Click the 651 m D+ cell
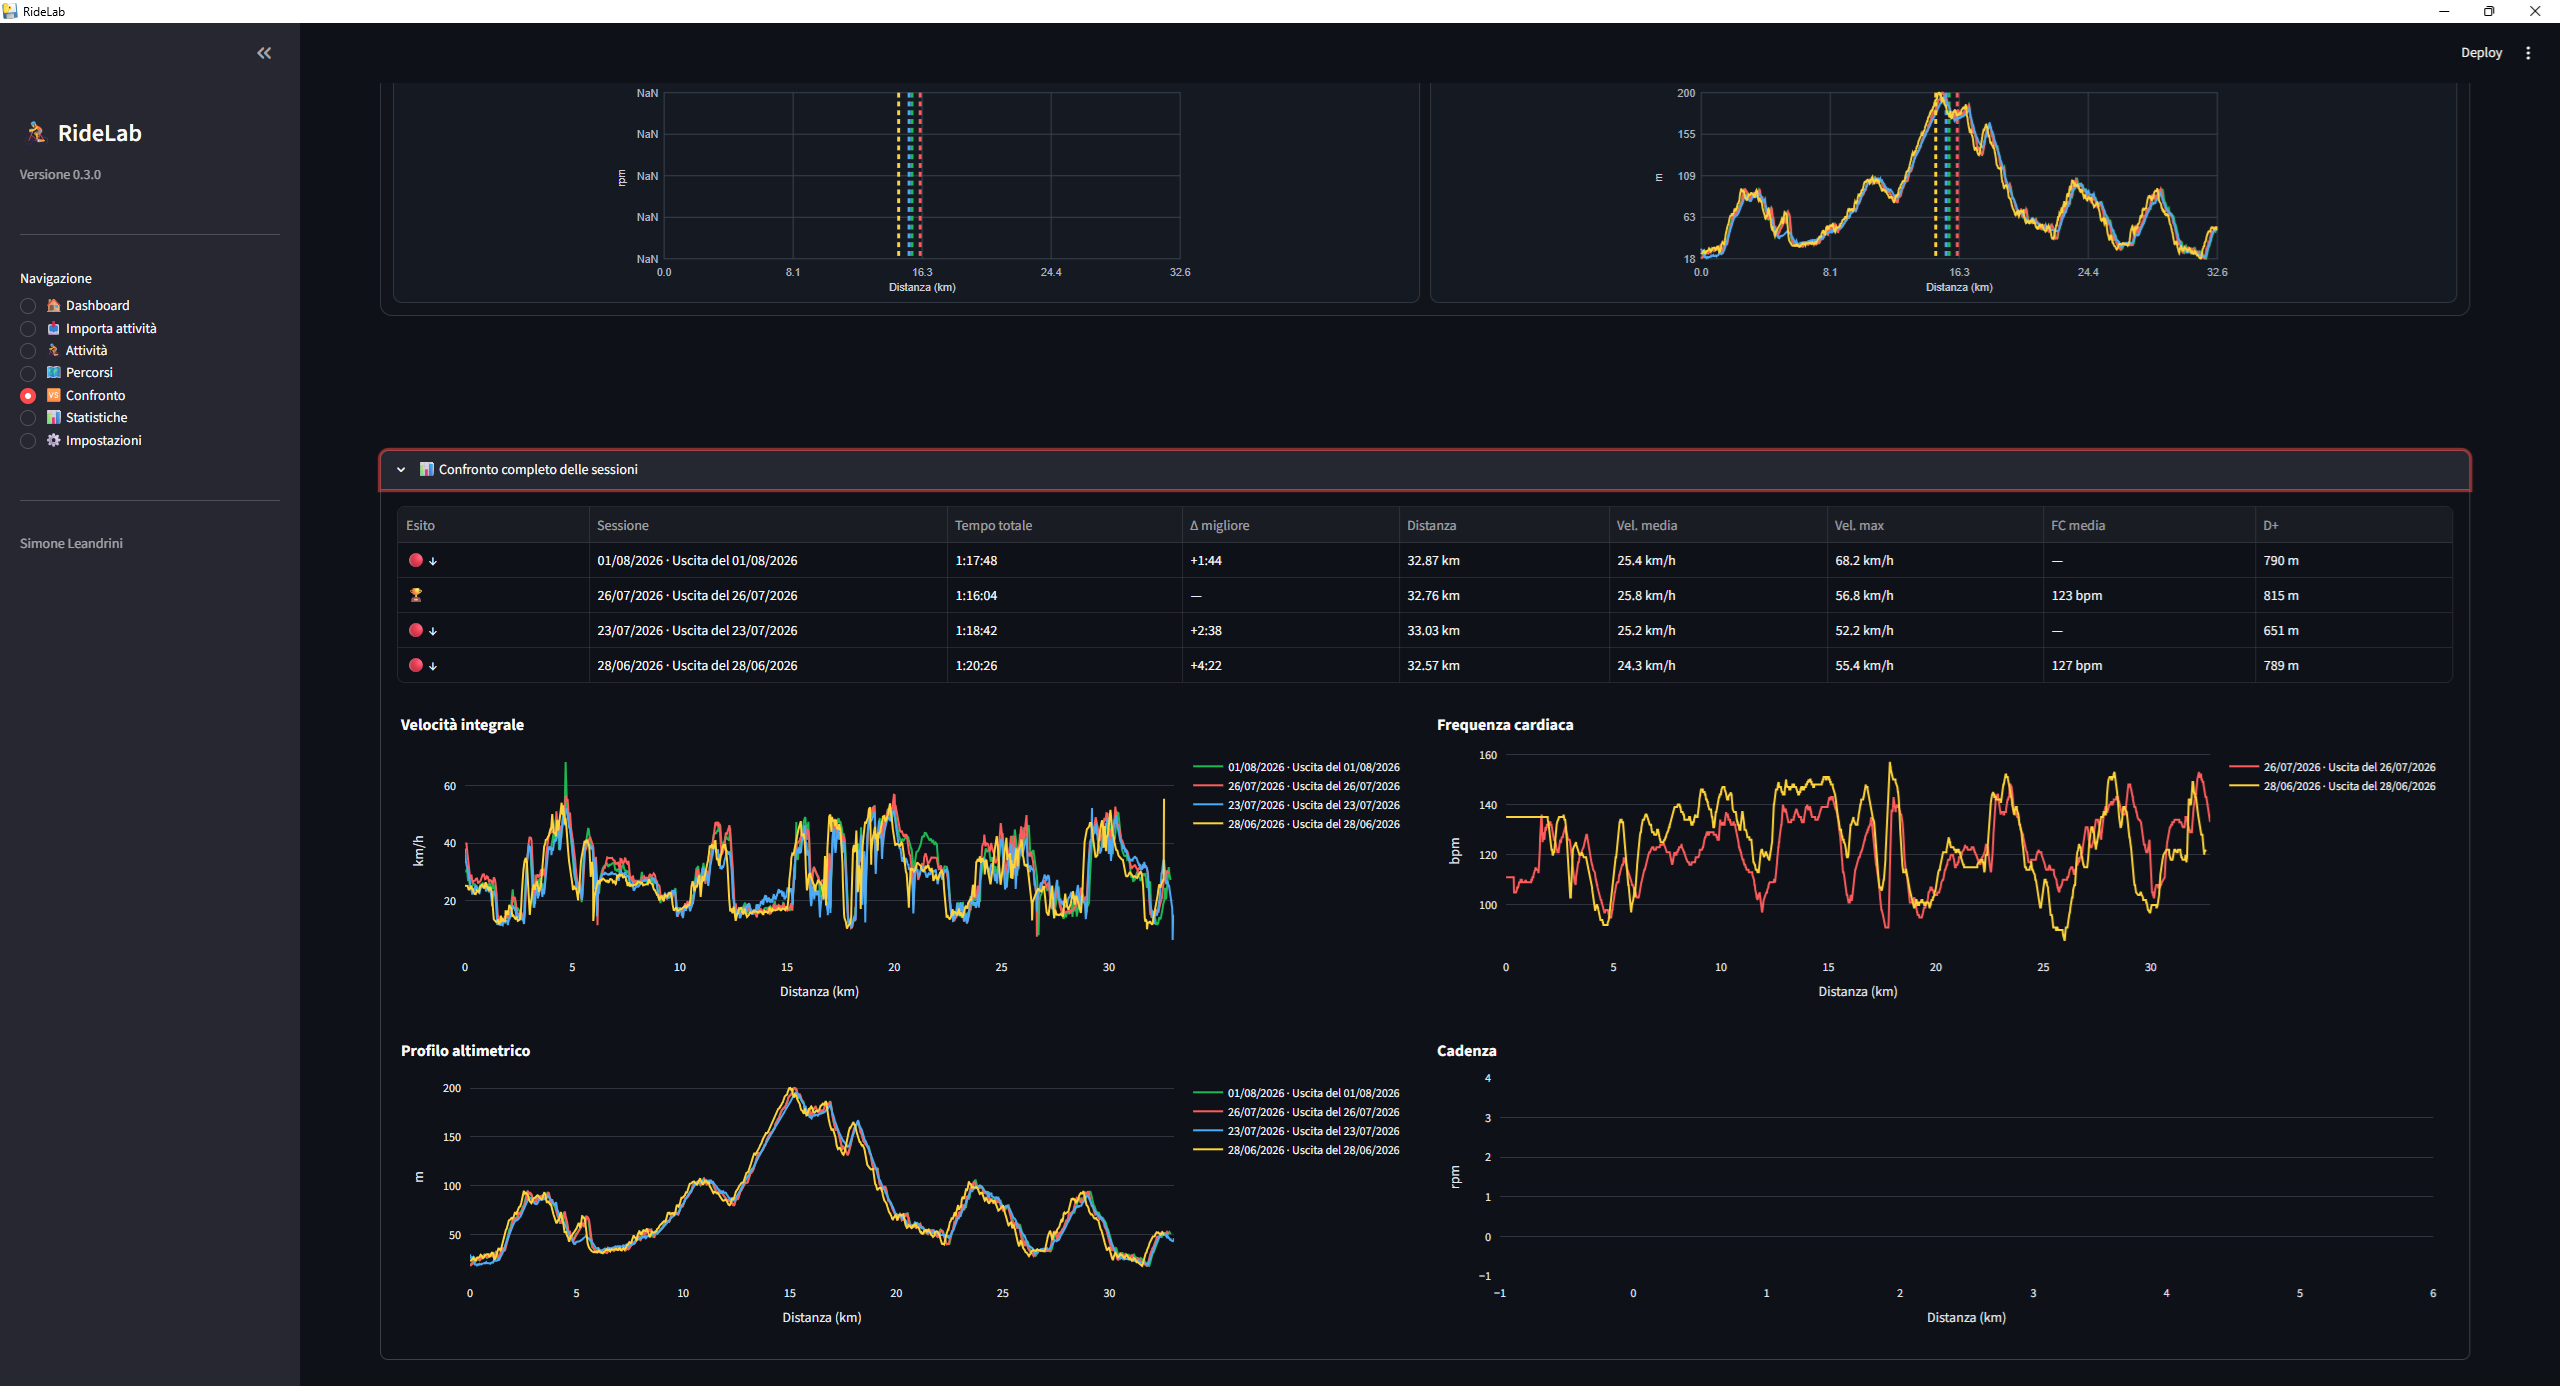The image size is (2560, 1386). [x=2353, y=630]
